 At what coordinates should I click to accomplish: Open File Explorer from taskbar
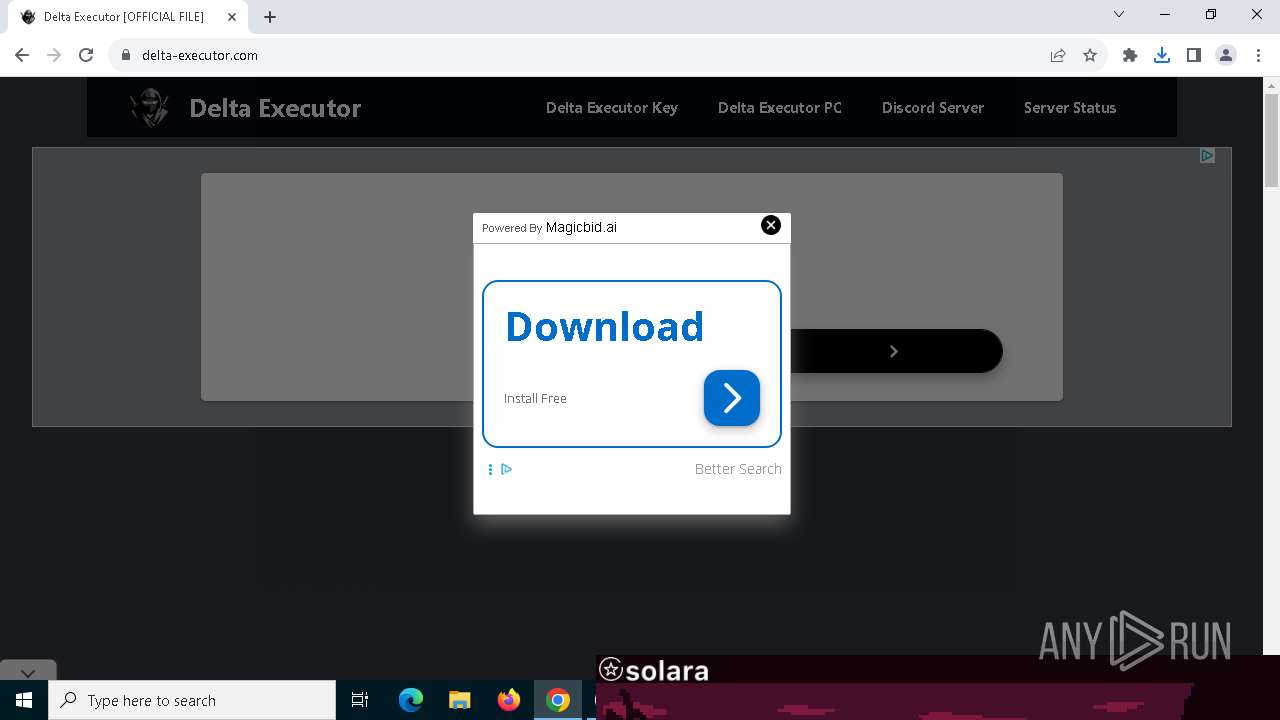(459, 700)
